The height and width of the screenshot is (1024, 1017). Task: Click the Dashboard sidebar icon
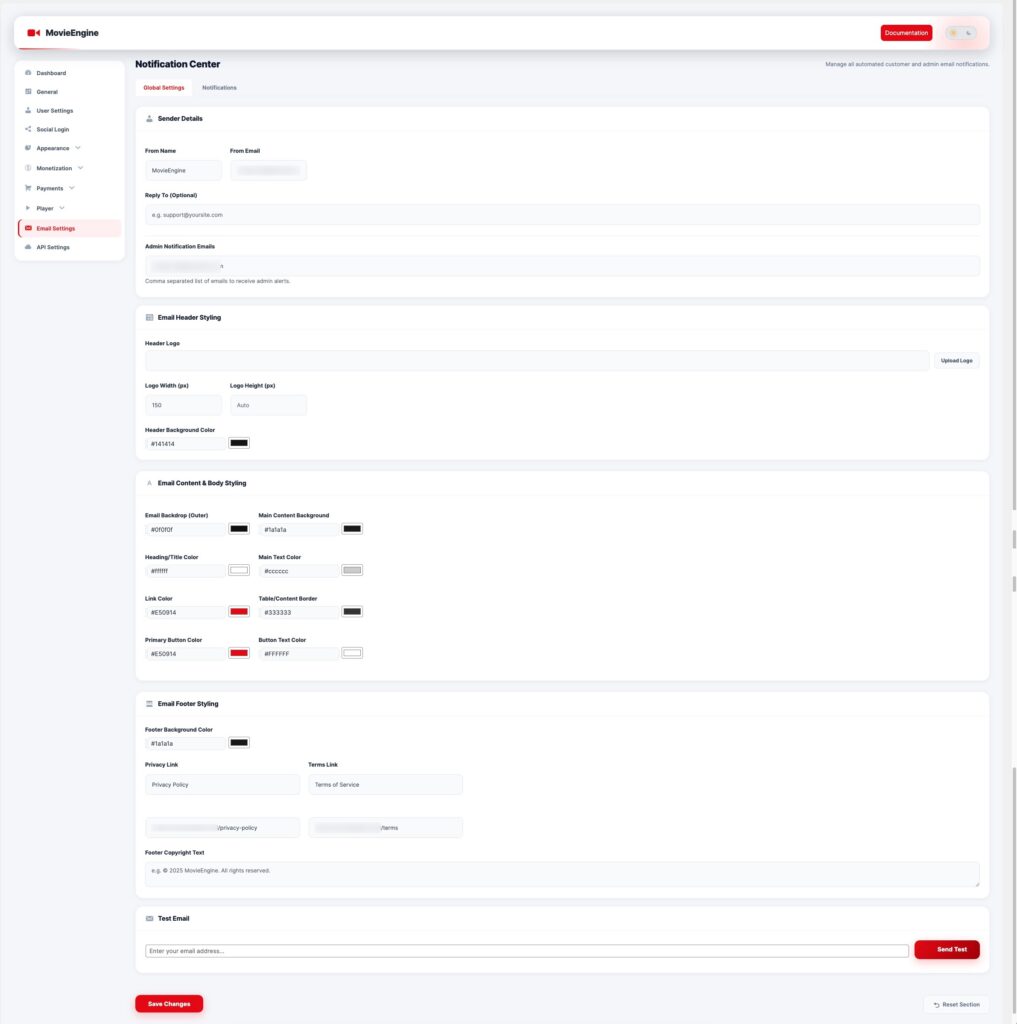click(28, 73)
